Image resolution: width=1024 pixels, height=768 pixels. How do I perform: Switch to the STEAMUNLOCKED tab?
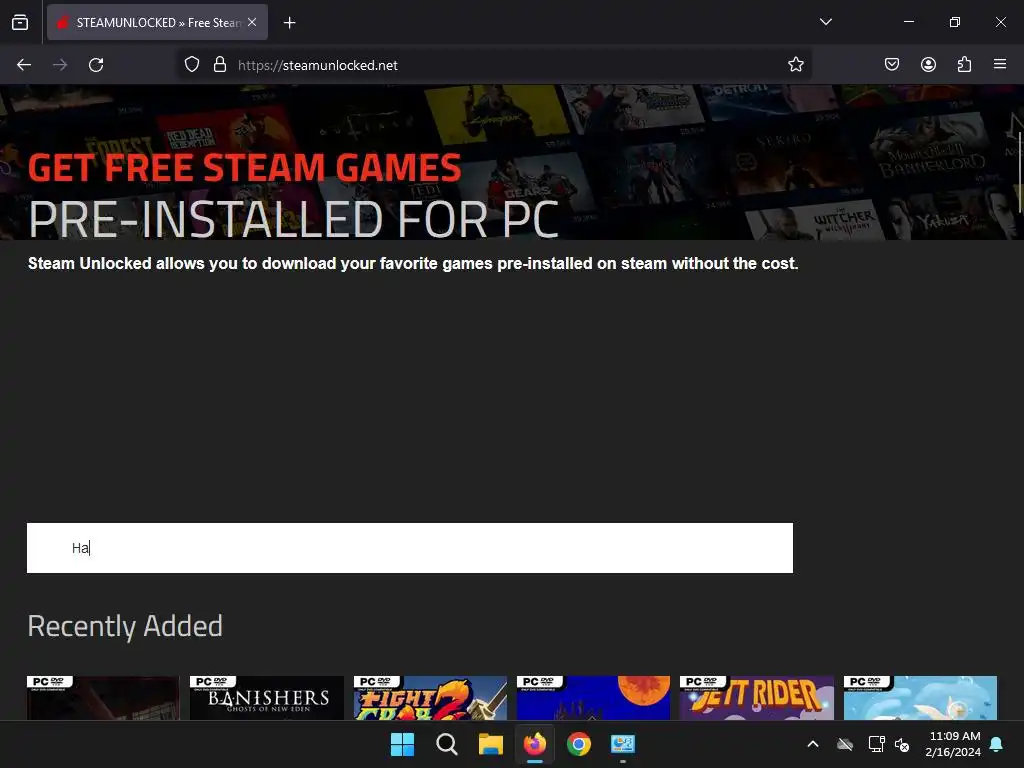click(157, 22)
